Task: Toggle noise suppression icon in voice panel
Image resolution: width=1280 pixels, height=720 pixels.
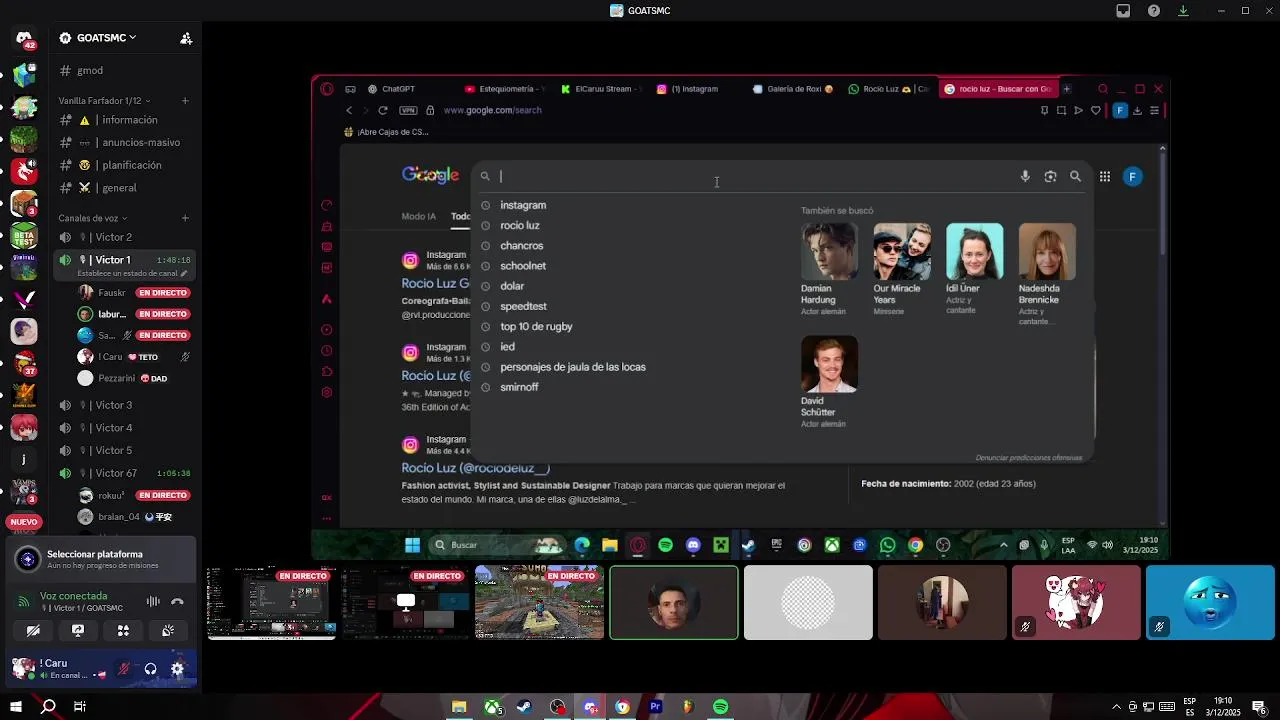Action: pos(153,601)
